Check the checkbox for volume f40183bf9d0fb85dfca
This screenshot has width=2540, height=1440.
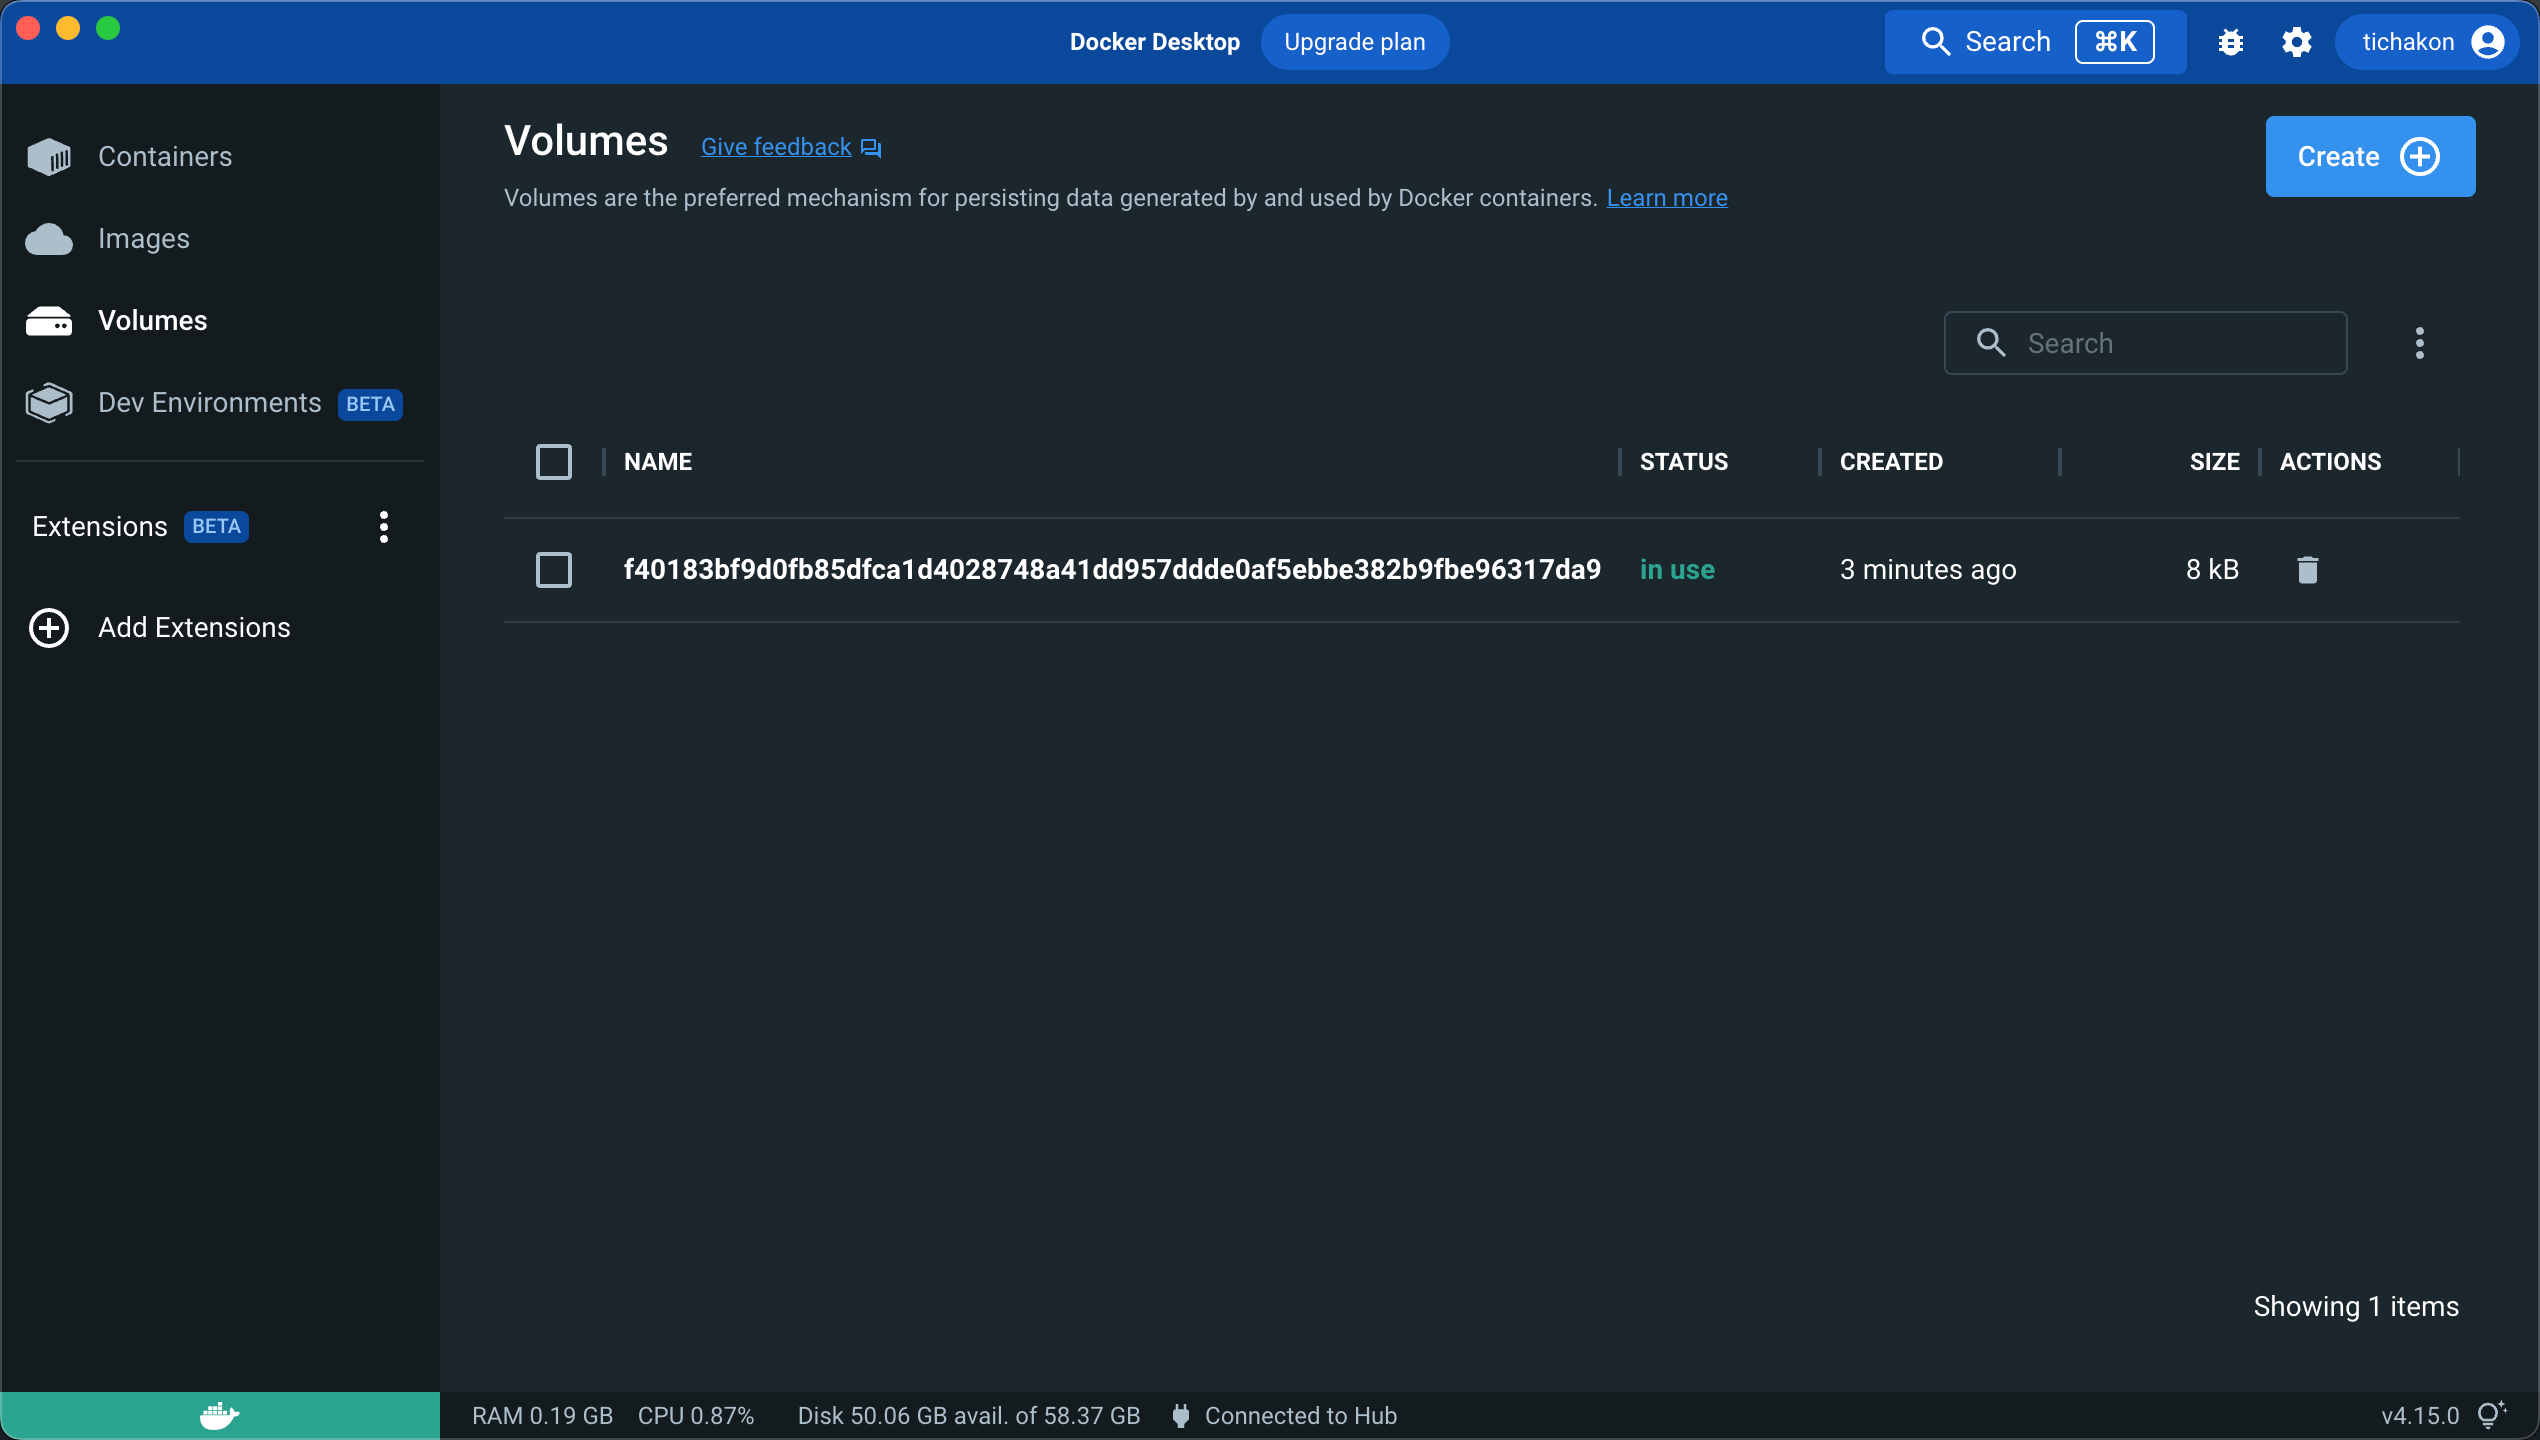point(554,569)
